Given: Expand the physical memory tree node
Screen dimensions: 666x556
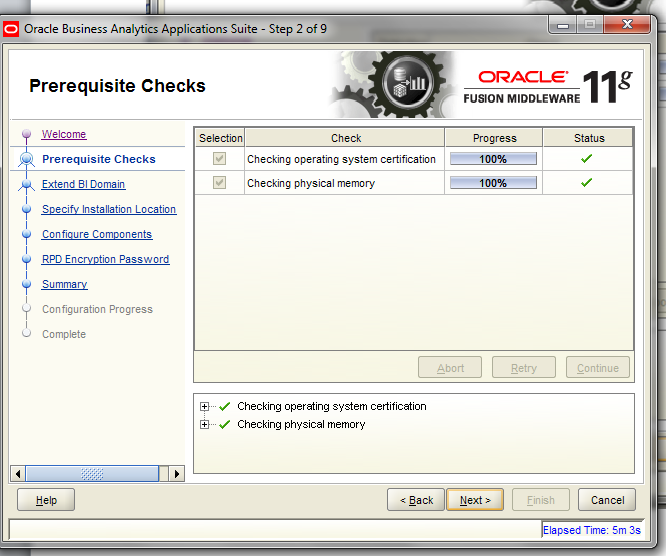Looking at the screenshot, I should (204, 424).
